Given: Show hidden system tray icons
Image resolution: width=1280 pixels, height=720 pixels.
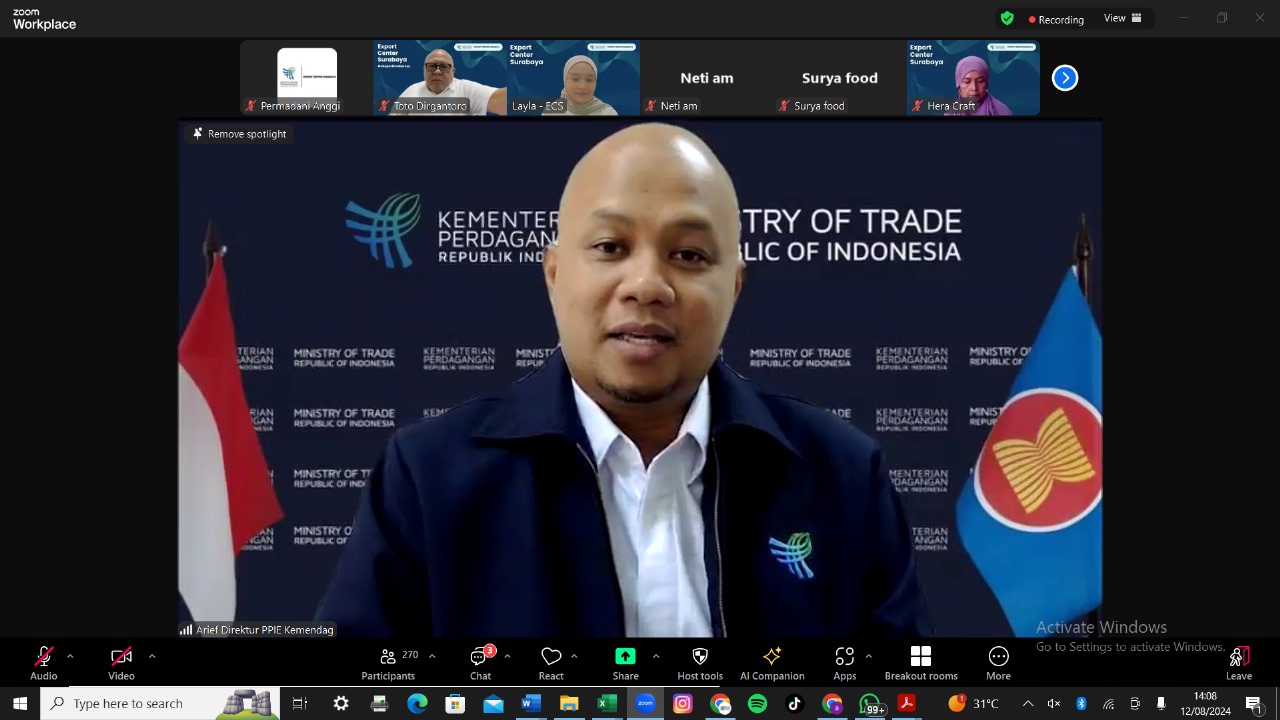Looking at the screenshot, I should coord(1027,704).
